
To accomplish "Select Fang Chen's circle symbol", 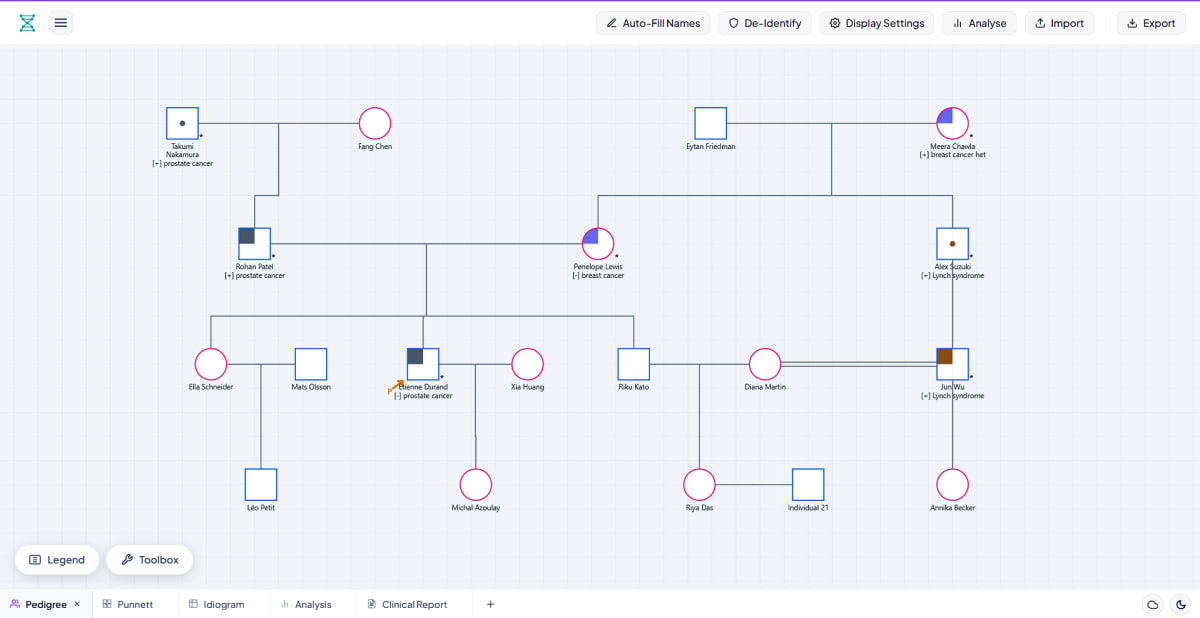I will [x=375, y=123].
